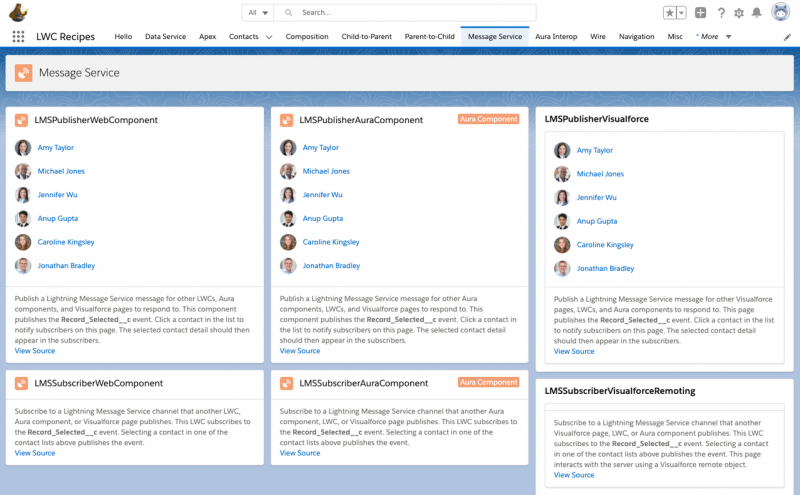Open the setup gear icon
The image size is (800, 495).
coord(739,13)
